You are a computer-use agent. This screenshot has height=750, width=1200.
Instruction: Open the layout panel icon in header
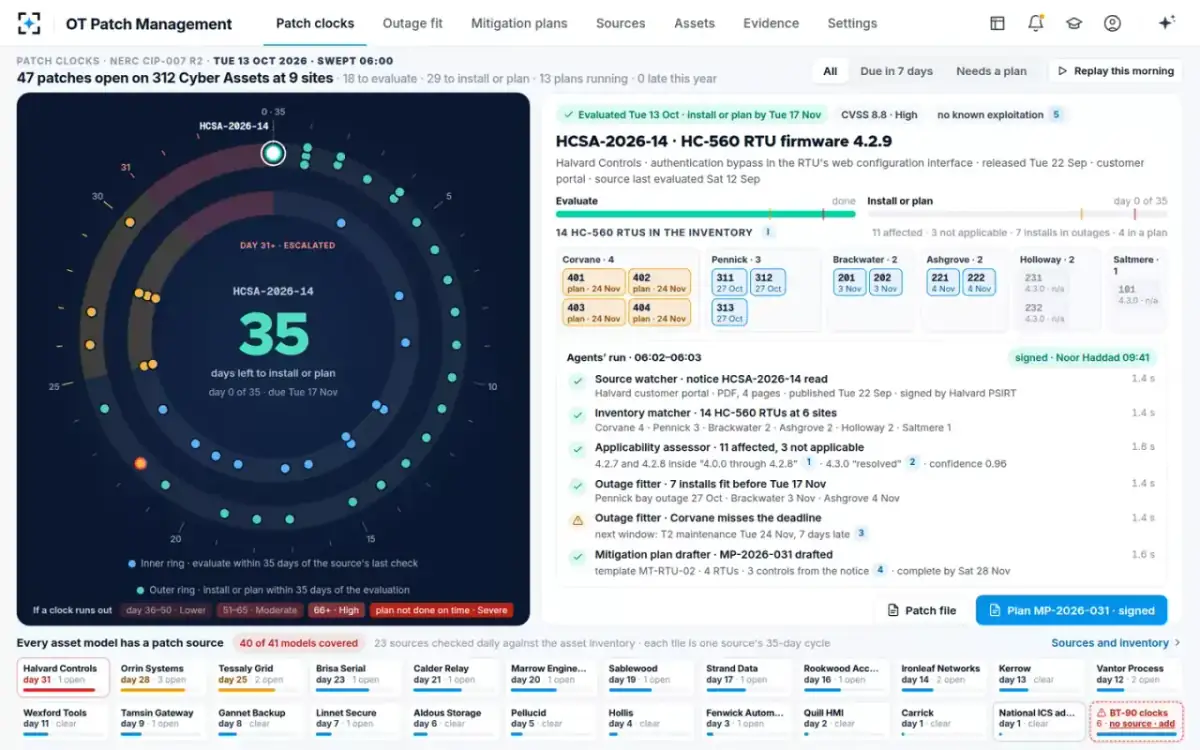pyautogui.click(x=997, y=23)
